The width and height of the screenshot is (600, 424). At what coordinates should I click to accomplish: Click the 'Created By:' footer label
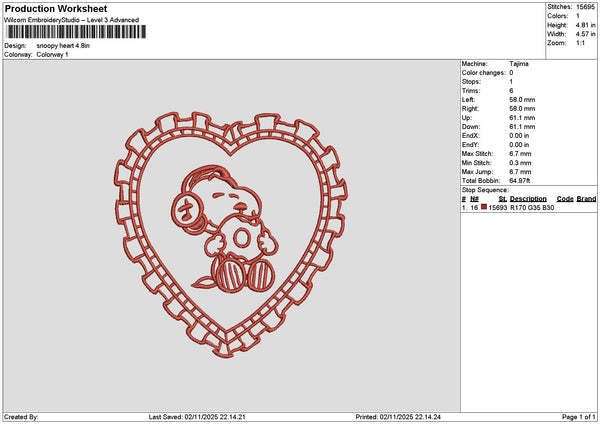(21, 417)
